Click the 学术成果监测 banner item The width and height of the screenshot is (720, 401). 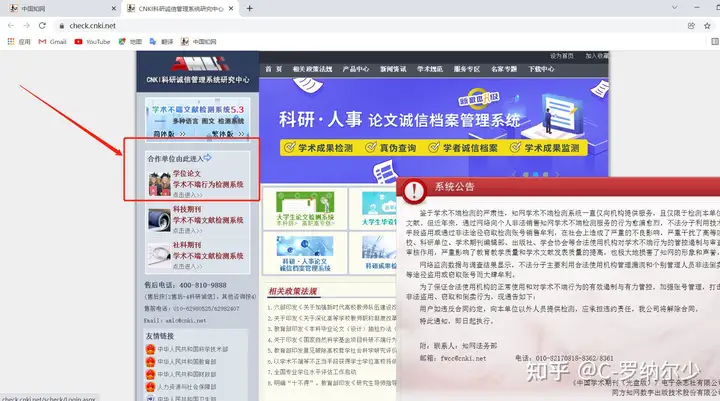pyautogui.click(x=545, y=148)
